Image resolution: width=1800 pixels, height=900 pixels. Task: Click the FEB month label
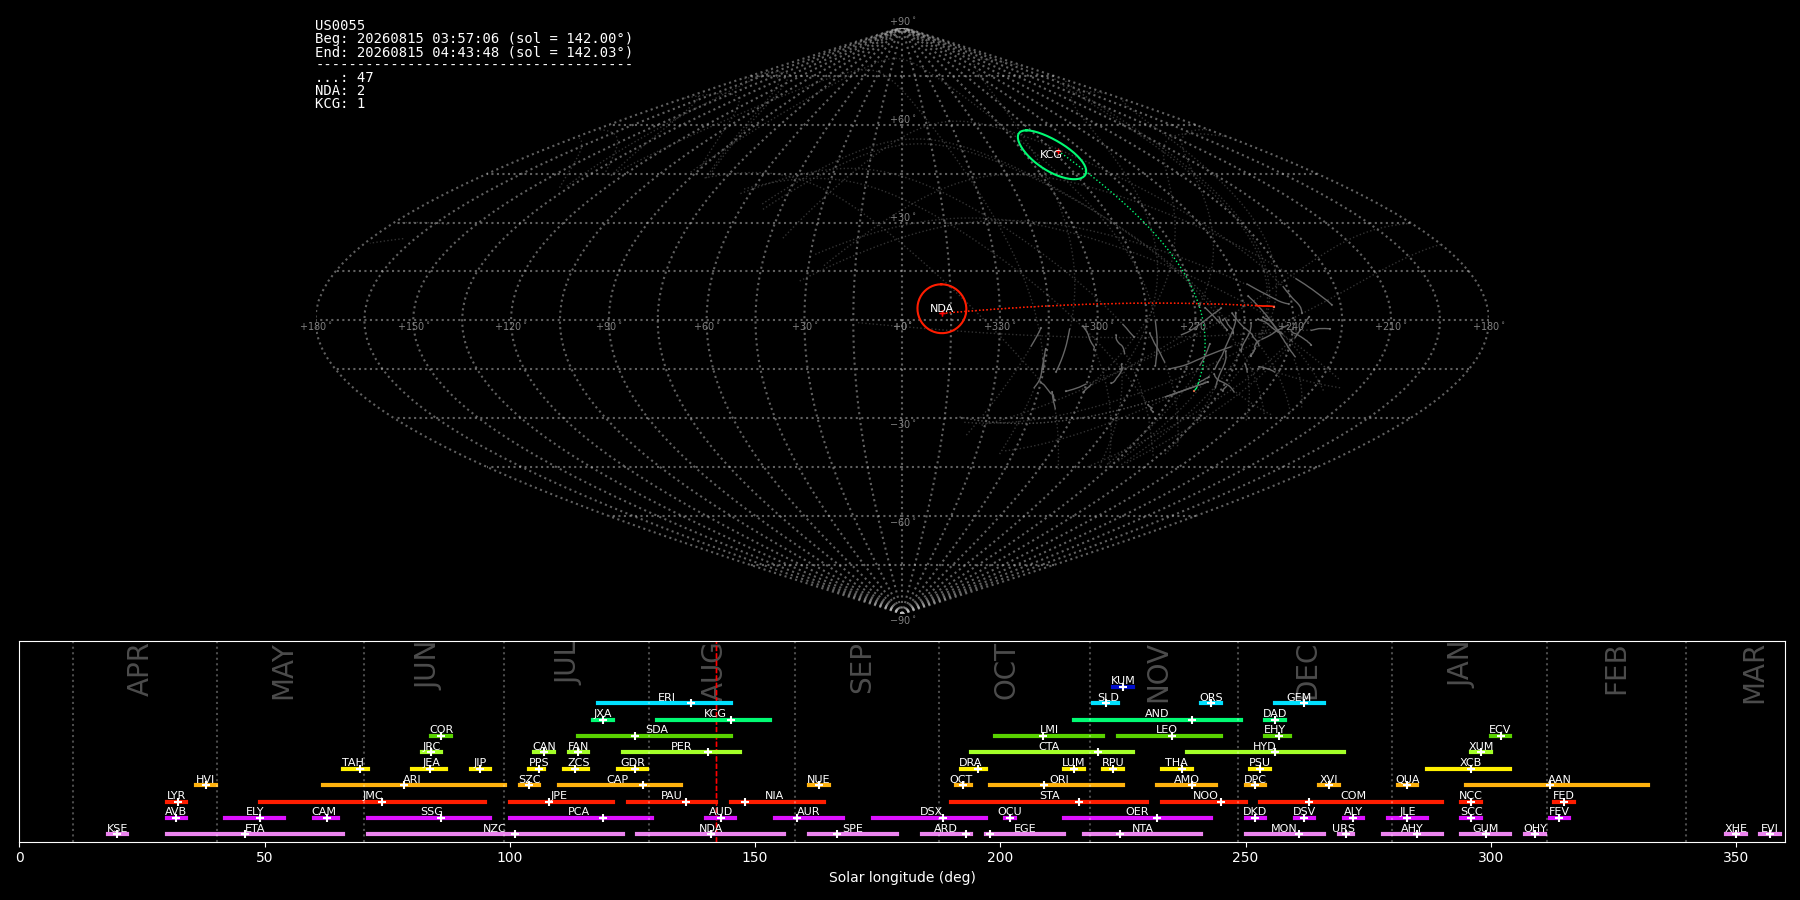tap(1616, 671)
